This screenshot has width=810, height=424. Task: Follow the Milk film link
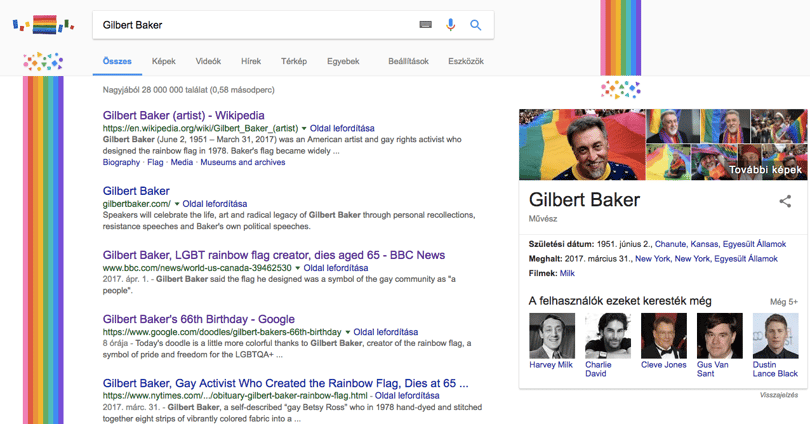tap(567, 273)
